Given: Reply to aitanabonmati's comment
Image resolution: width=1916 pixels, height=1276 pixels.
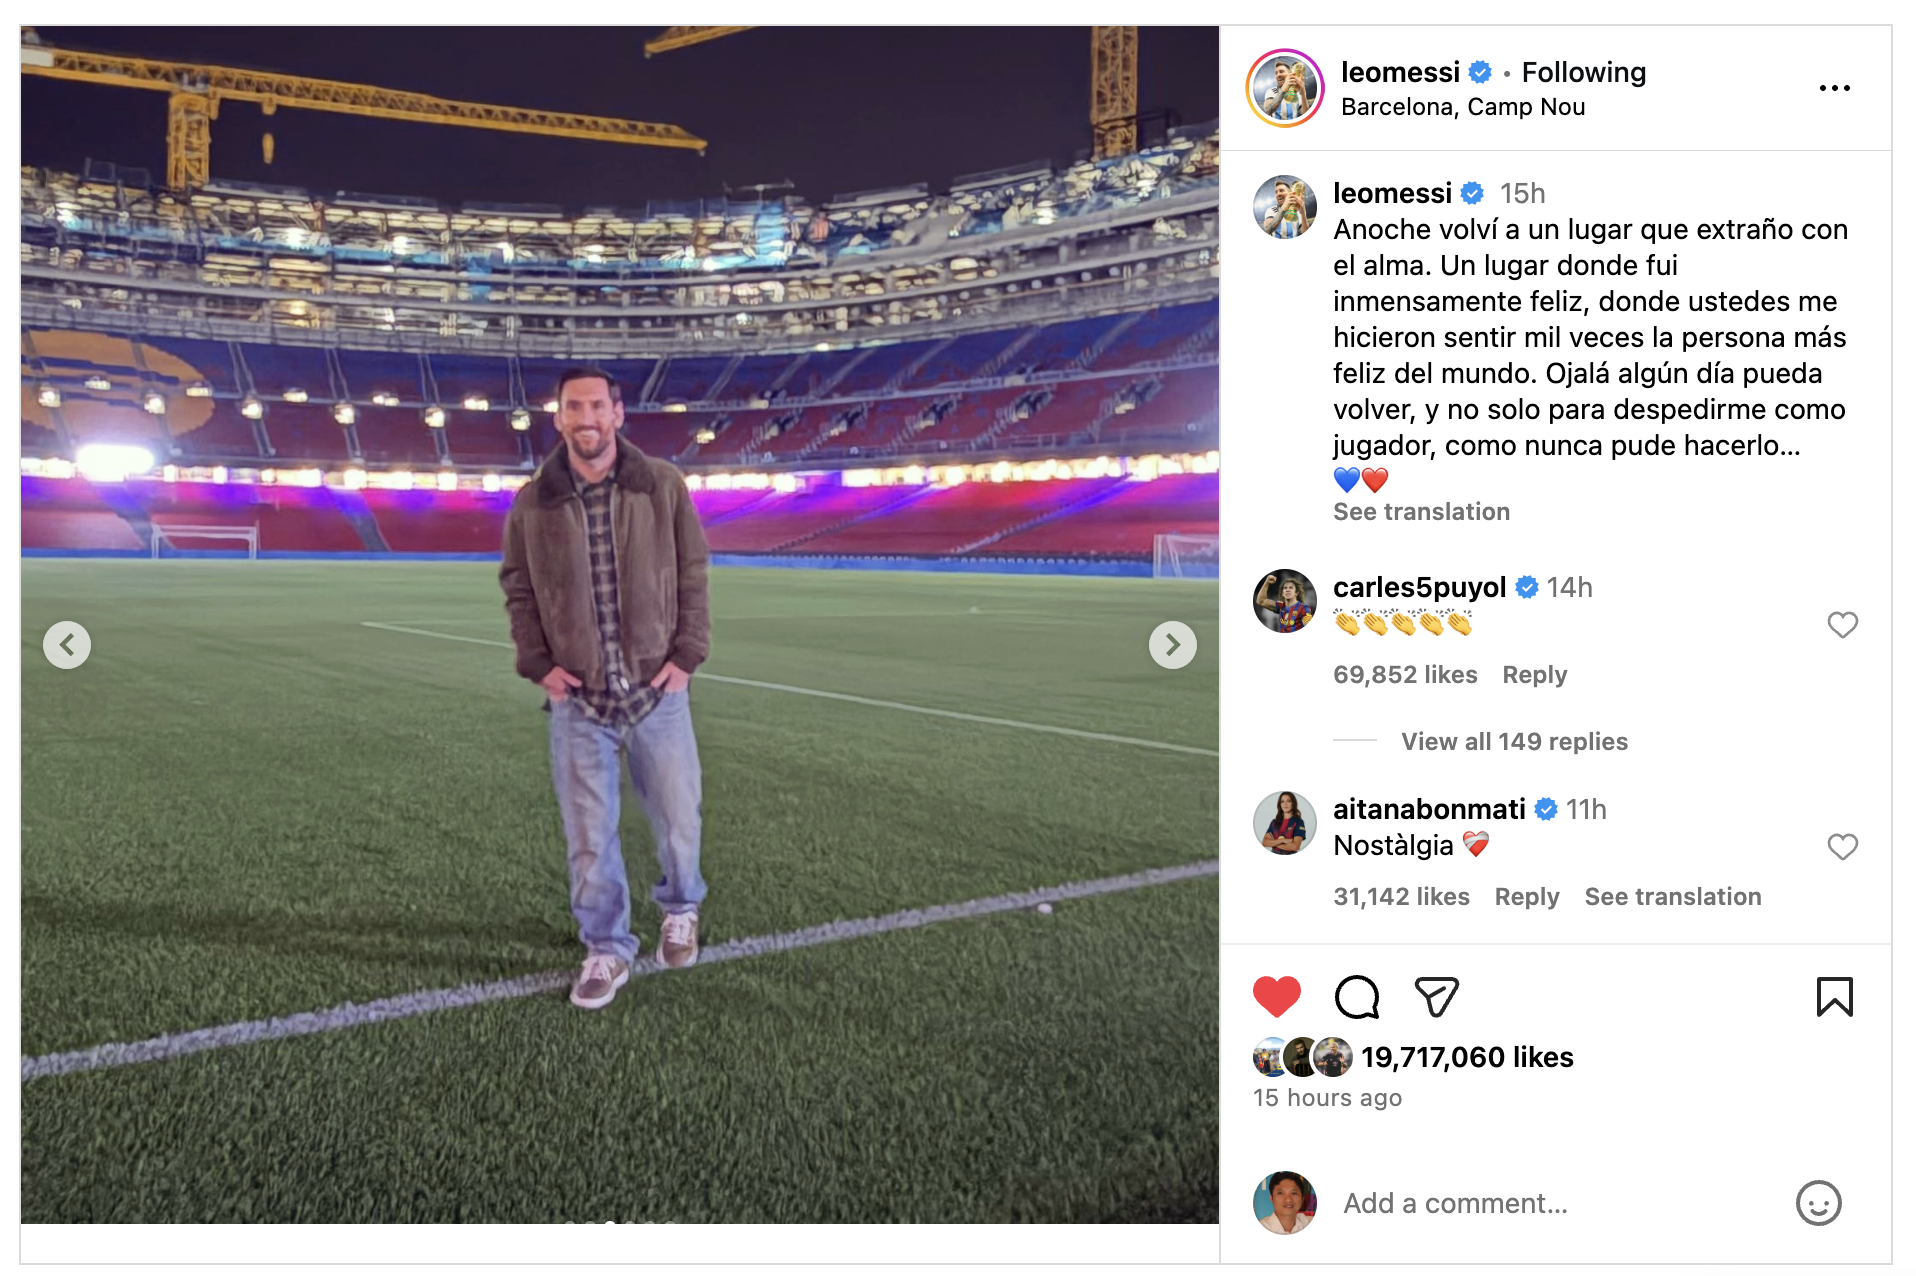Looking at the screenshot, I should point(1526,897).
